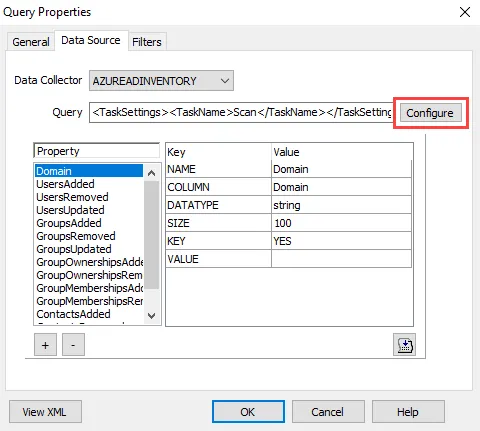The height and width of the screenshot is (431, 480).
Task: Click the COLUMN row value Domain
Action: (x=341, y=187)
